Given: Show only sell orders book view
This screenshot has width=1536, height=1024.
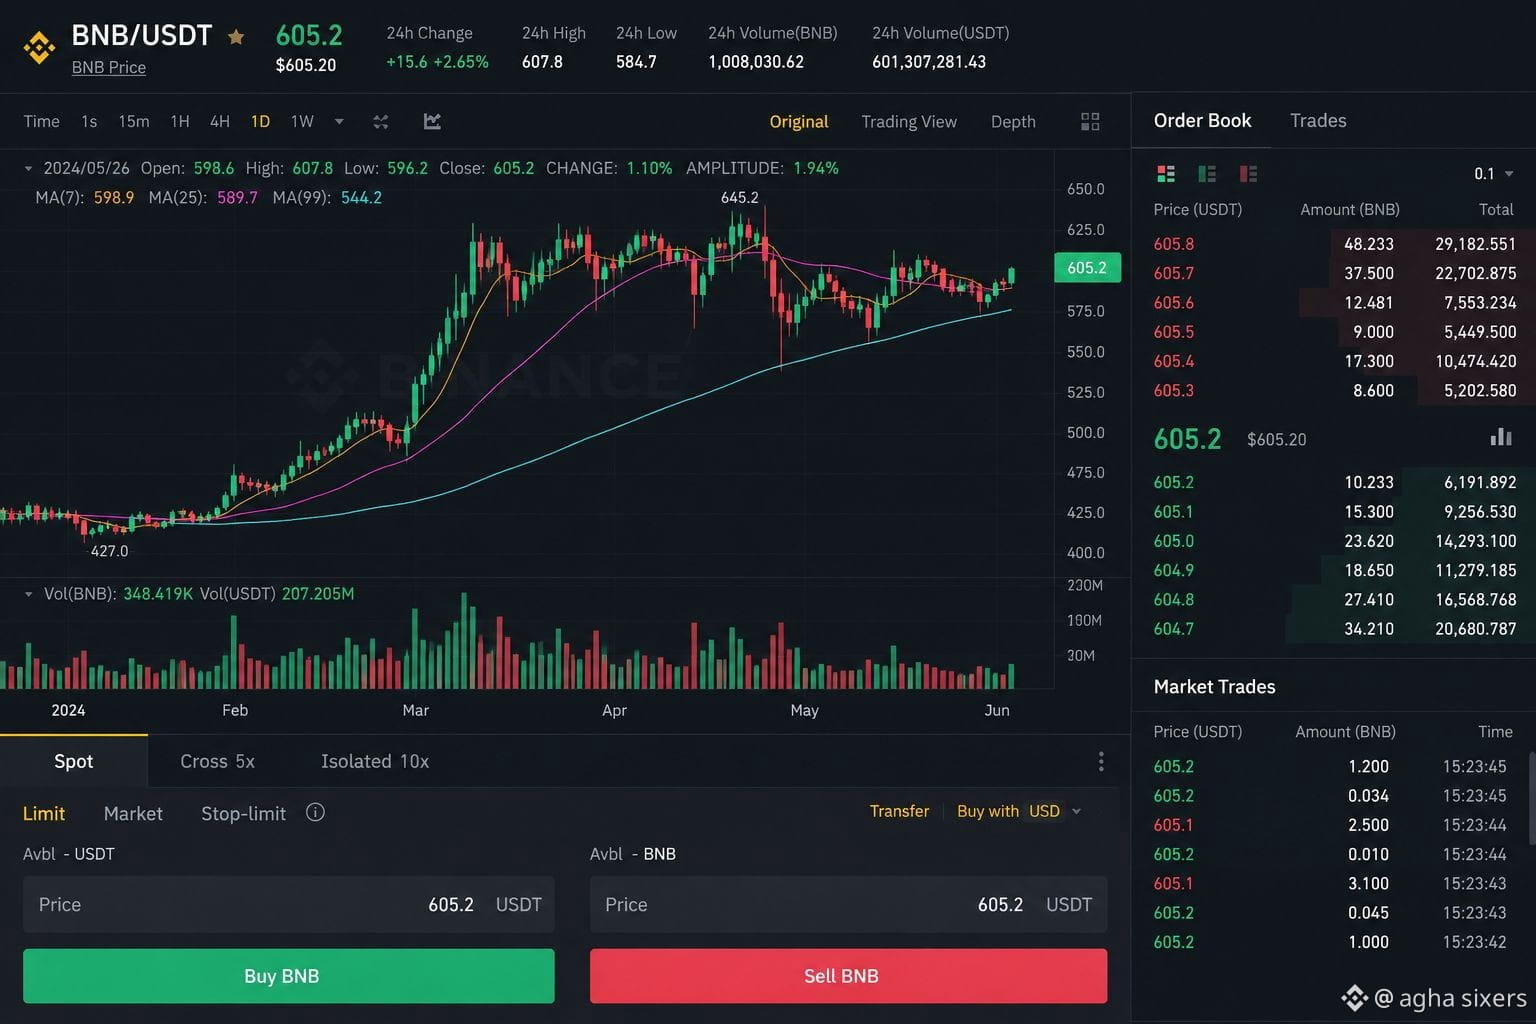Looking at the screenshot, I should [x=1248, y=174].
